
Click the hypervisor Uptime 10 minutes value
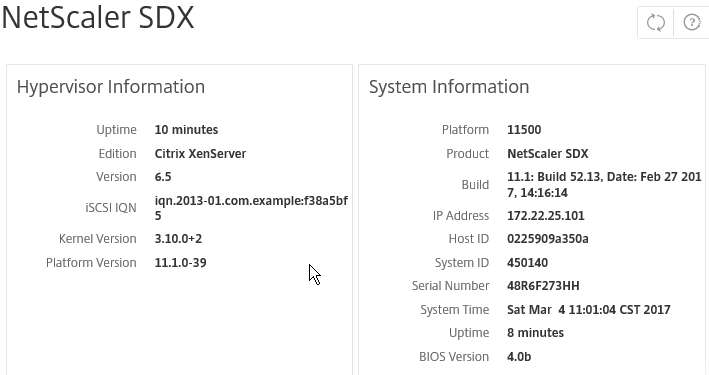tap(186, 130)
